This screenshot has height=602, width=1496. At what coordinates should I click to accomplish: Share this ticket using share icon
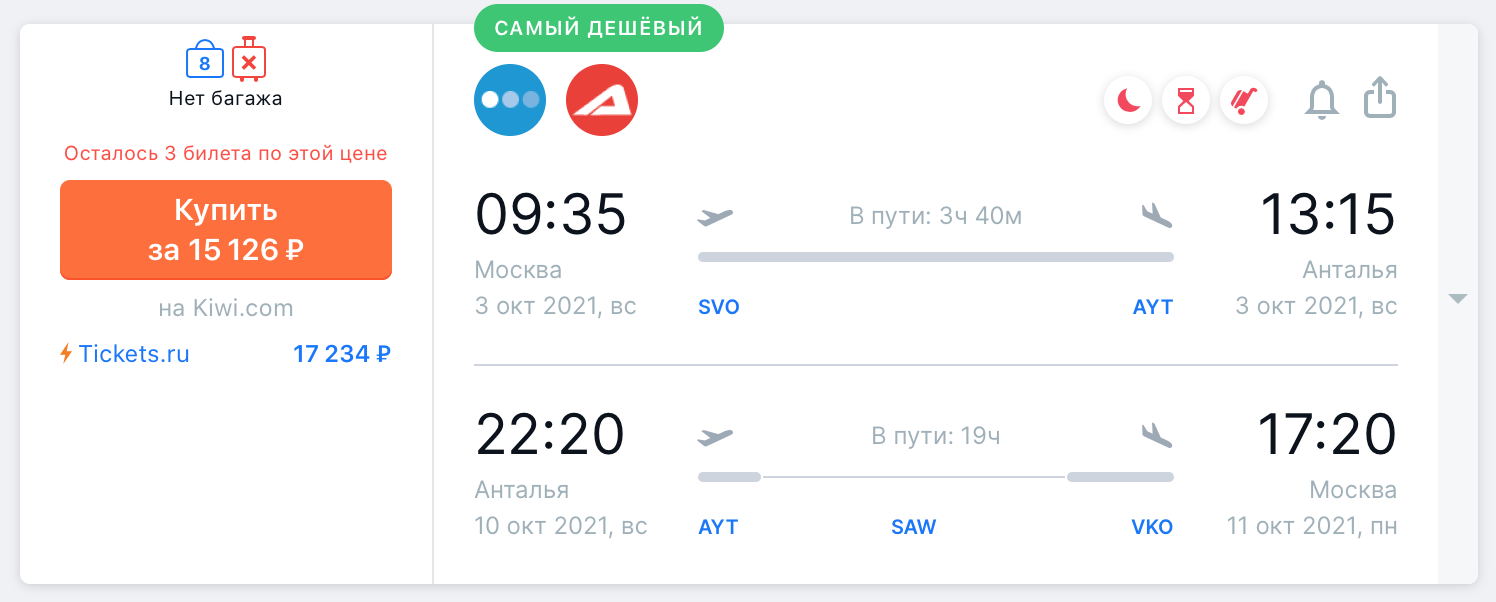tap(1380, 98)
